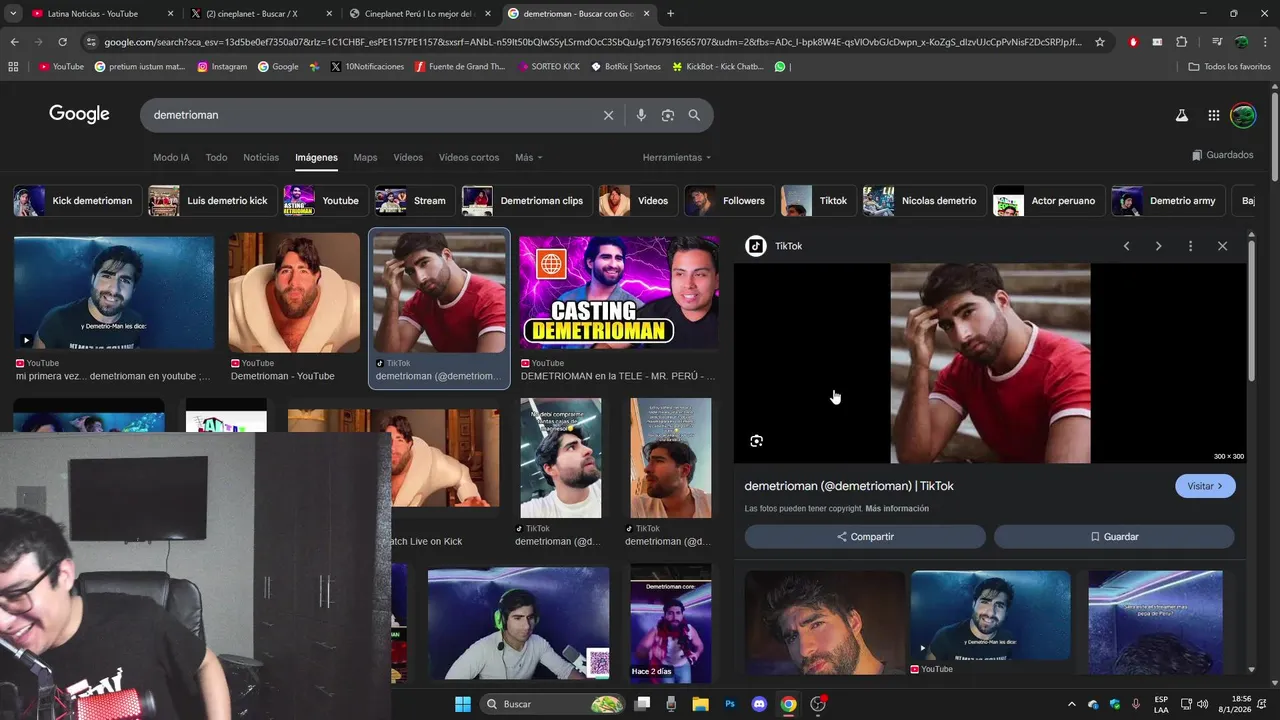Switch to Videos cortos tab
The width and height of the screenshot is (1280, 720).
tap(469, 158)
